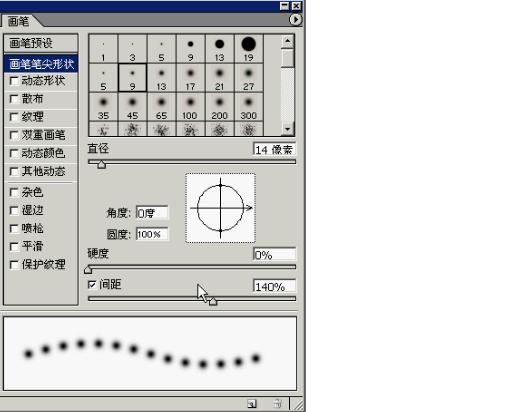Switch to the 画笔 panel tab

coord(18,21)
